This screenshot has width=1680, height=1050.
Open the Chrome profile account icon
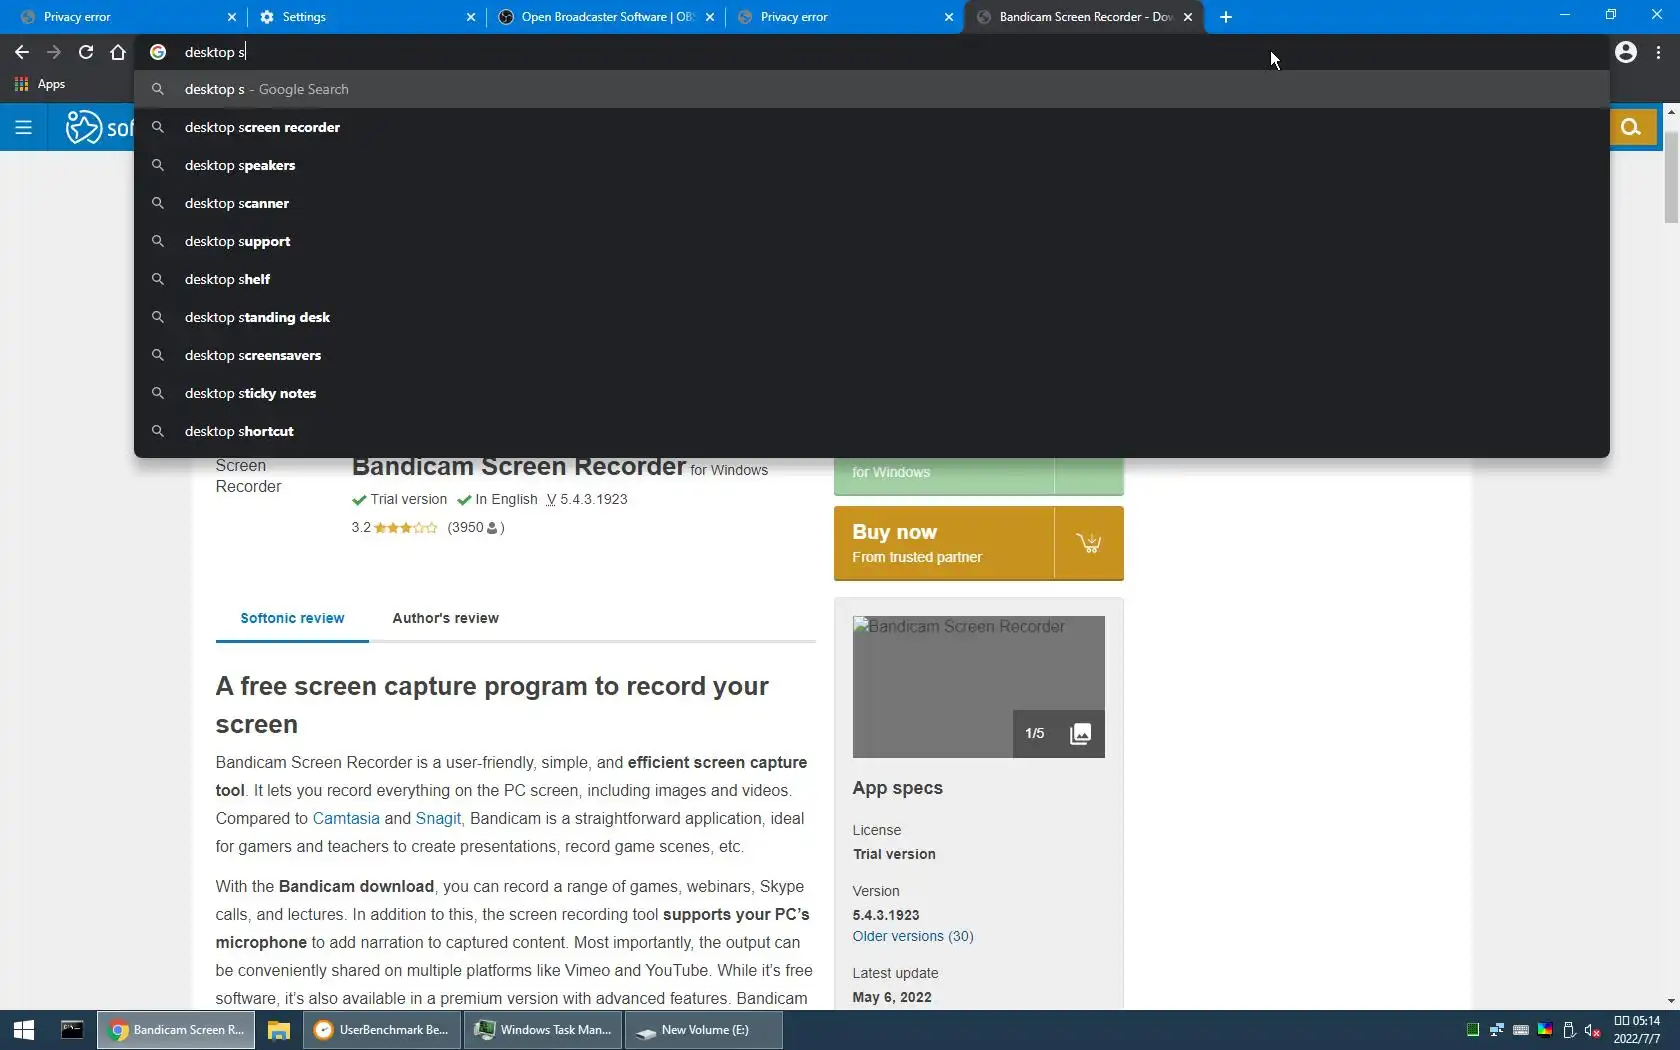[x=1626, y=52]
